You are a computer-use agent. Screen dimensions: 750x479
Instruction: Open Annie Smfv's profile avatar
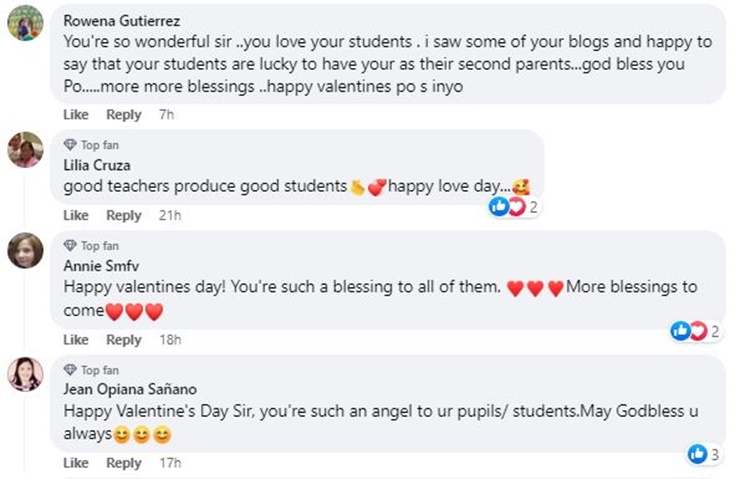[x=25, y=250]
